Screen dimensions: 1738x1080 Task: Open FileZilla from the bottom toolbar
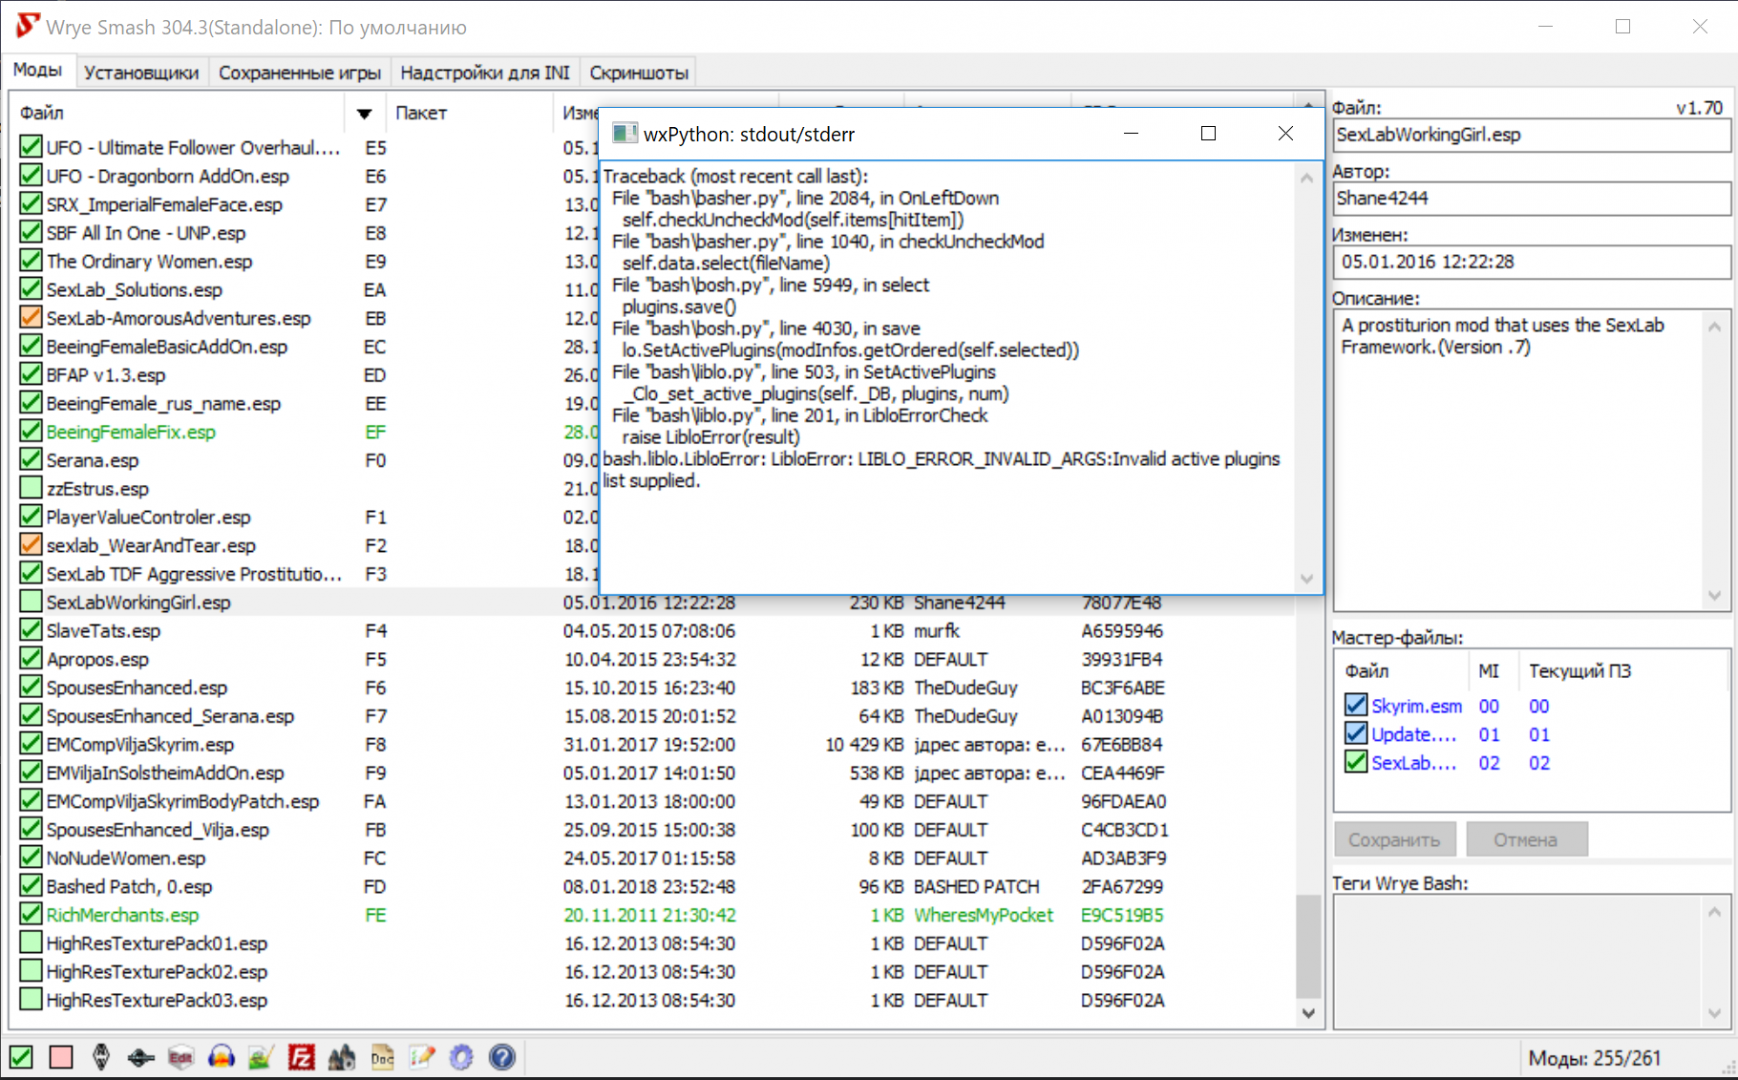(301, 1057)
